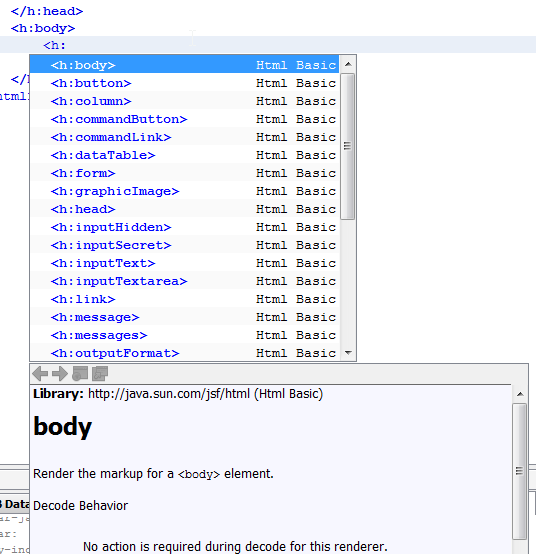Click the Forward arrow in documentation toolbar
Screen dimensions: 536x554
coord(60,373)
